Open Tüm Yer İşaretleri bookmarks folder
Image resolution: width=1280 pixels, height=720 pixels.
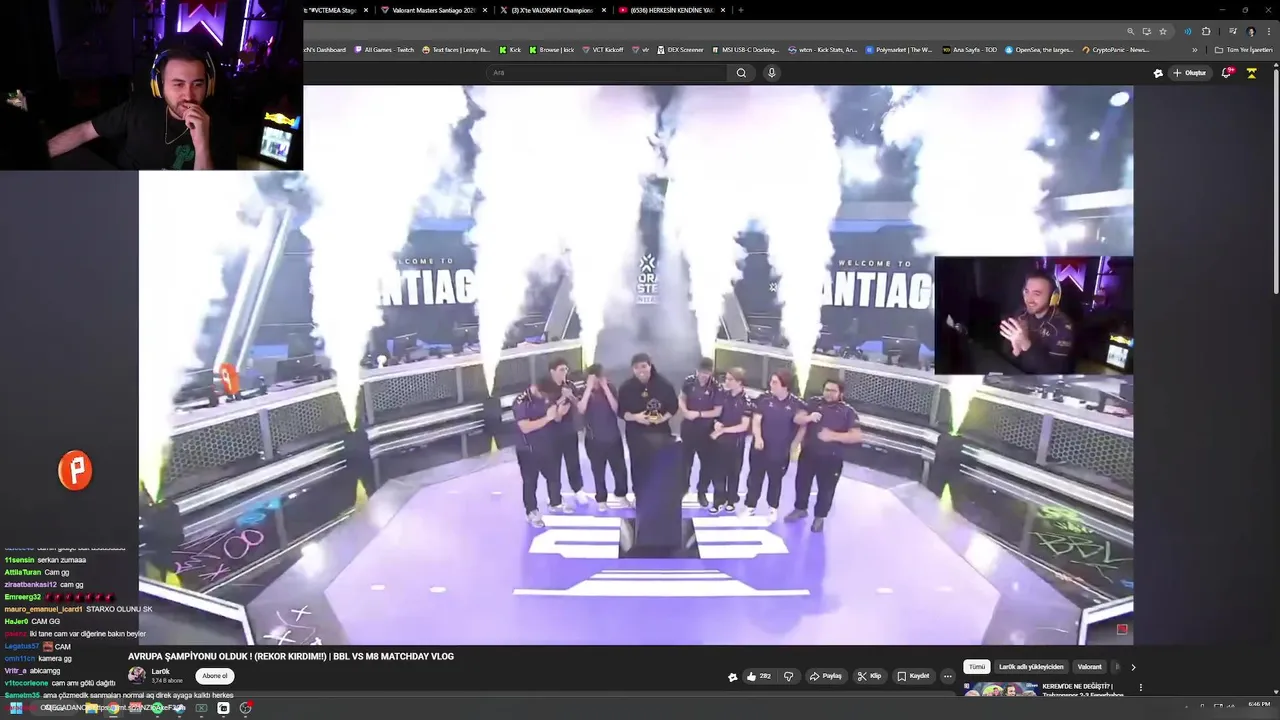coord(1243,49)
